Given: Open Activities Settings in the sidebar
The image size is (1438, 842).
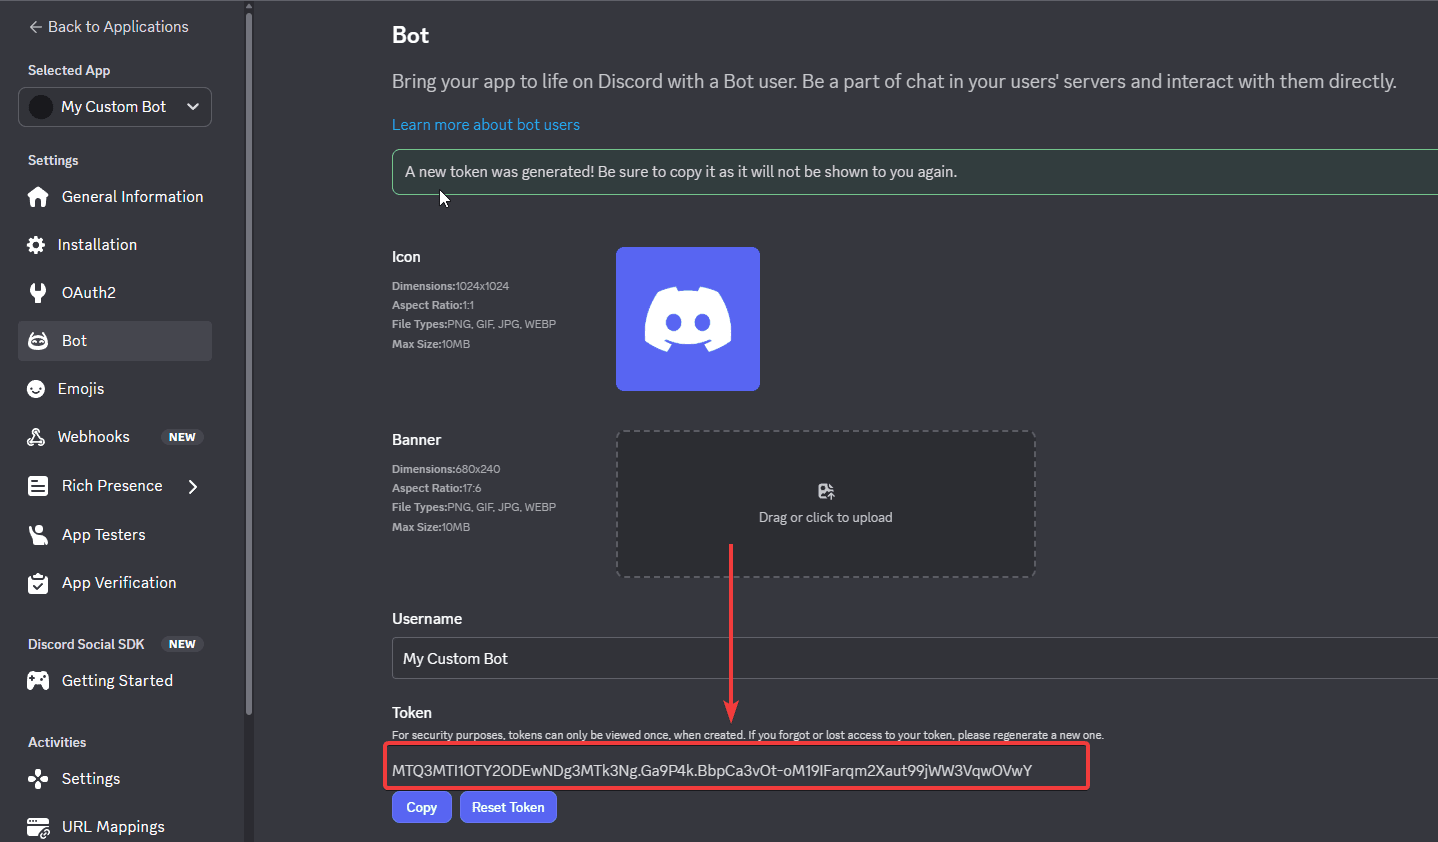Looking at the screenshot, I should 90,779.
